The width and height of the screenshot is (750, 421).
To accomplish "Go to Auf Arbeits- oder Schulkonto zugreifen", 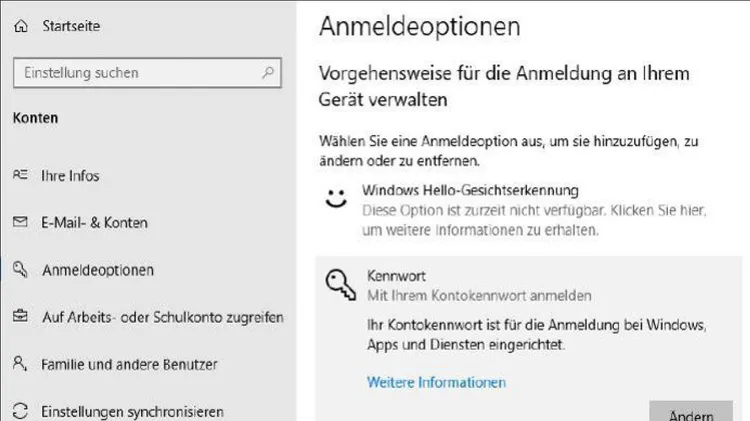I will point(163,317).
